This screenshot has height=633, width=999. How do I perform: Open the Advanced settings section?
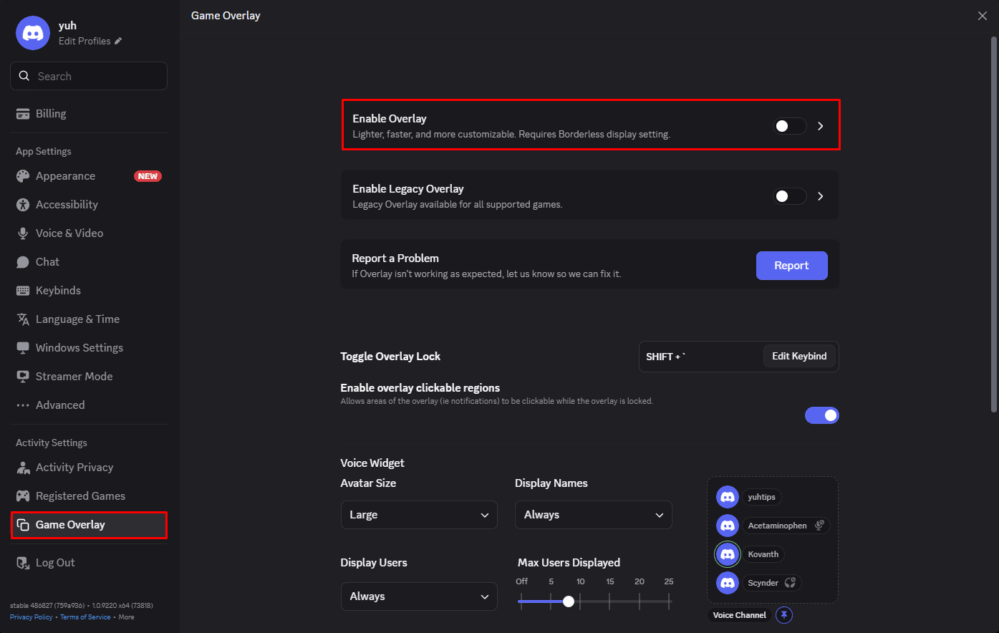[x=24, y=405]
